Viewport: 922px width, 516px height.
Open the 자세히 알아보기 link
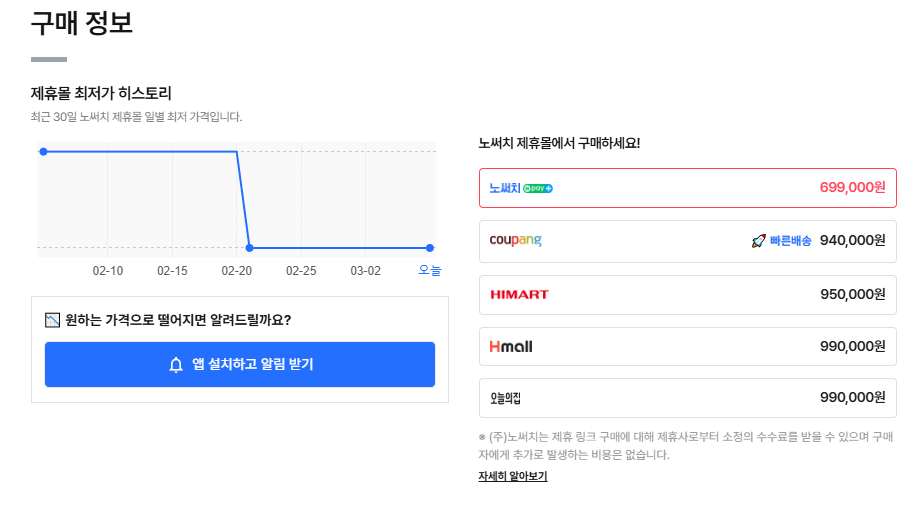pos(513,476)
